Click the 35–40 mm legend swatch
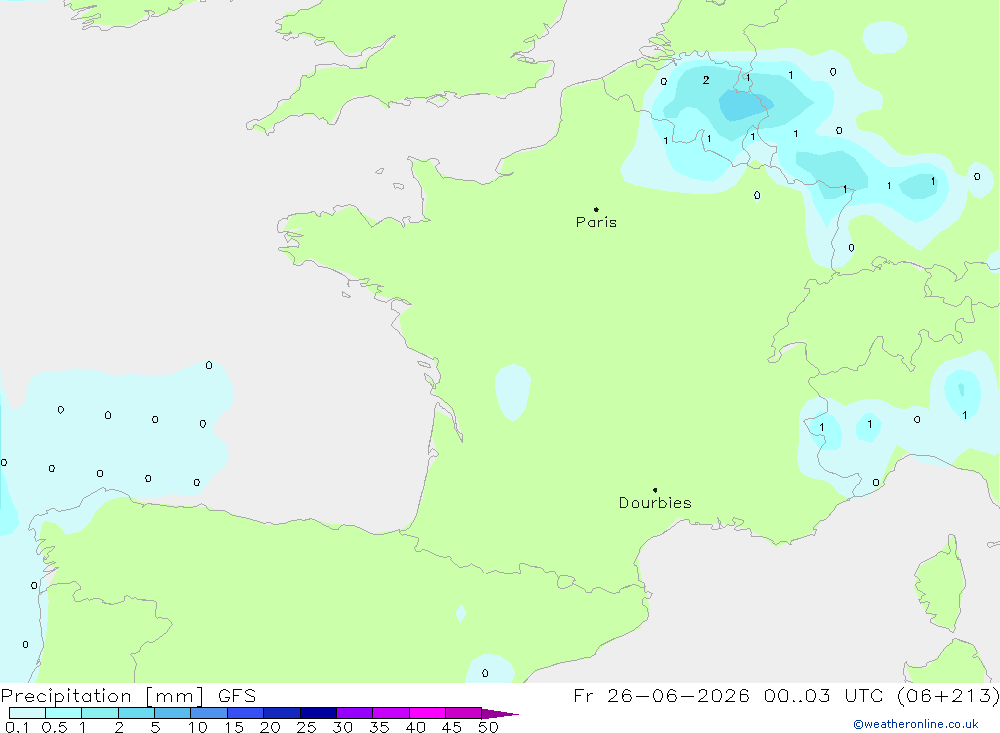1000x733 pixels. tap(391, 713)
